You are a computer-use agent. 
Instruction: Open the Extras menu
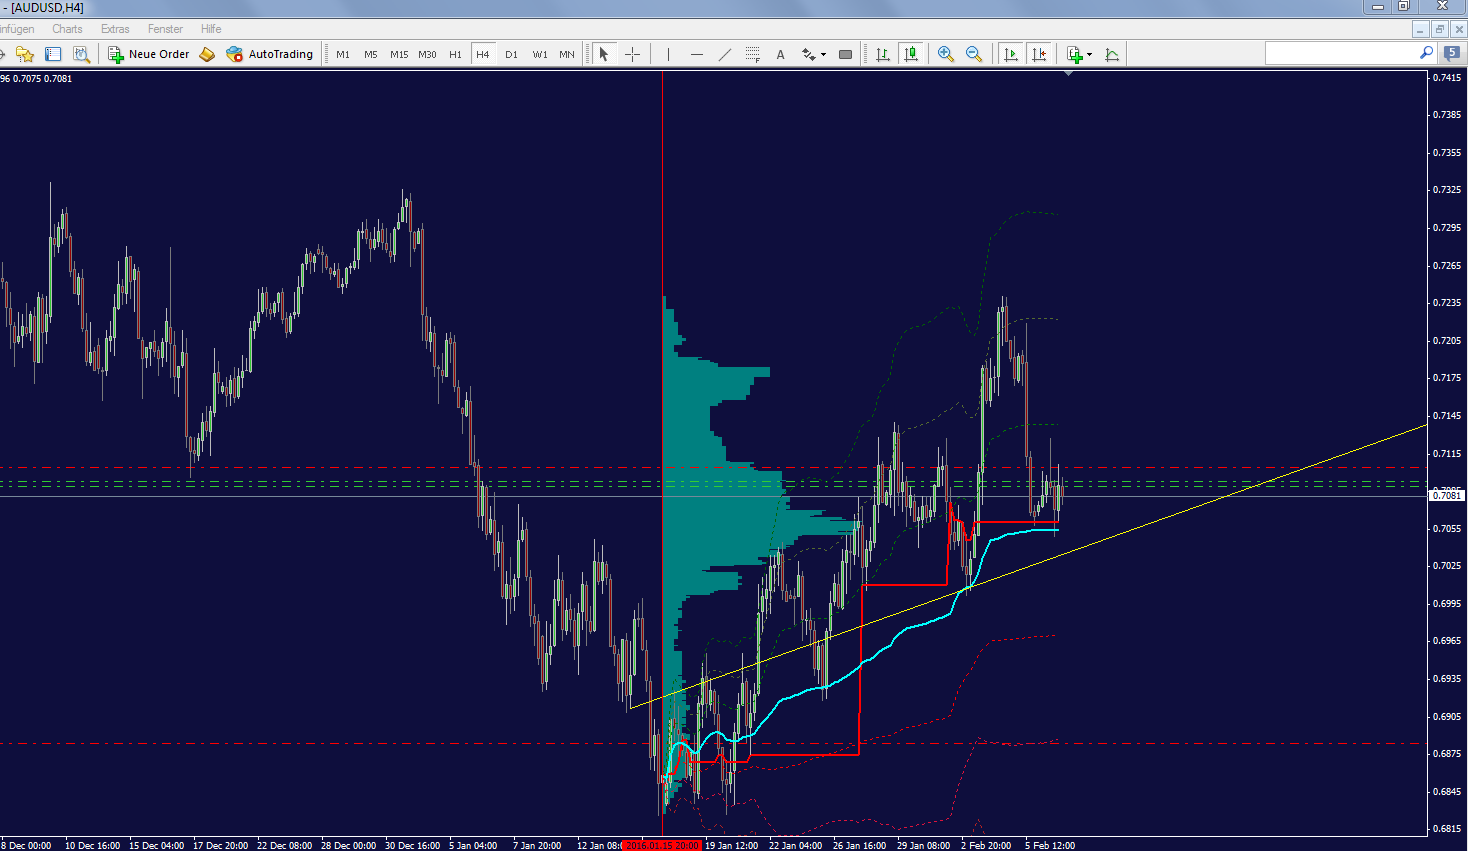point(114,29)
